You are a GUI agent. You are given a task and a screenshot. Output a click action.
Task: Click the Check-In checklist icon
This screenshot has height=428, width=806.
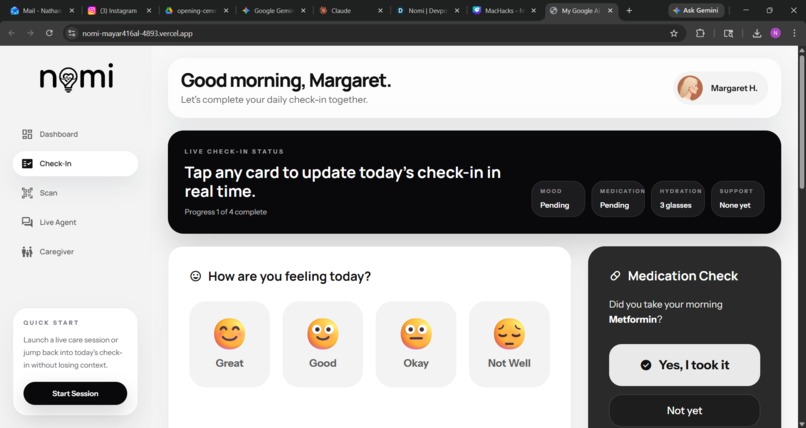(x=27, y=163)
